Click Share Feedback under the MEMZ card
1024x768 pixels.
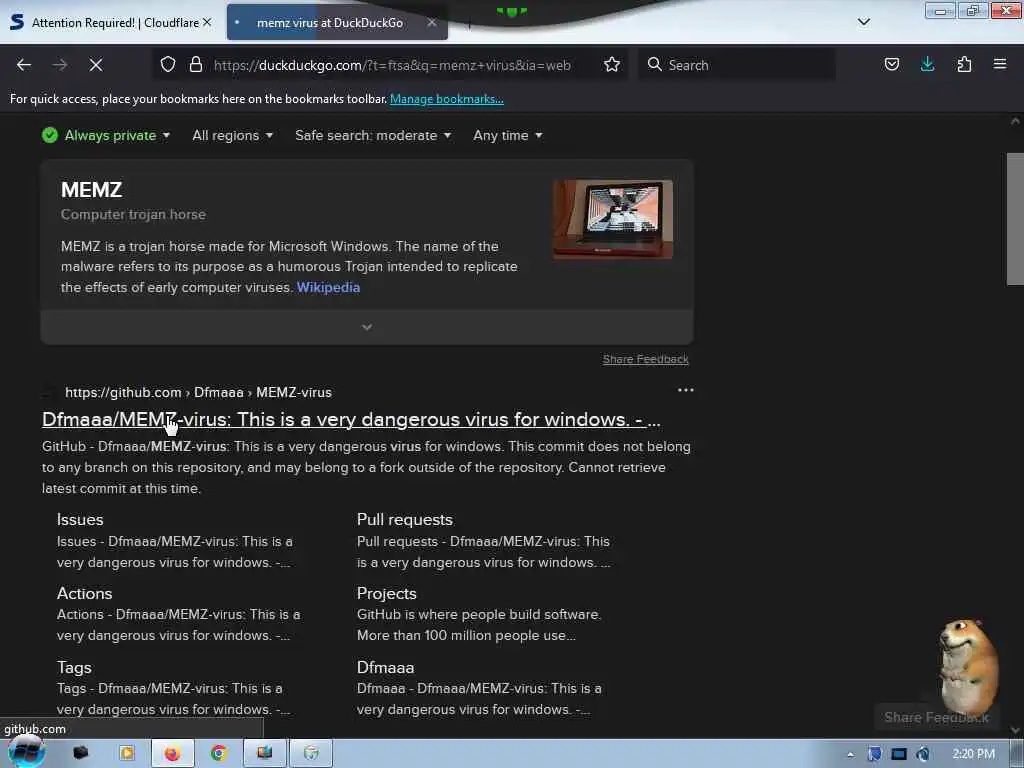[645, 359]
